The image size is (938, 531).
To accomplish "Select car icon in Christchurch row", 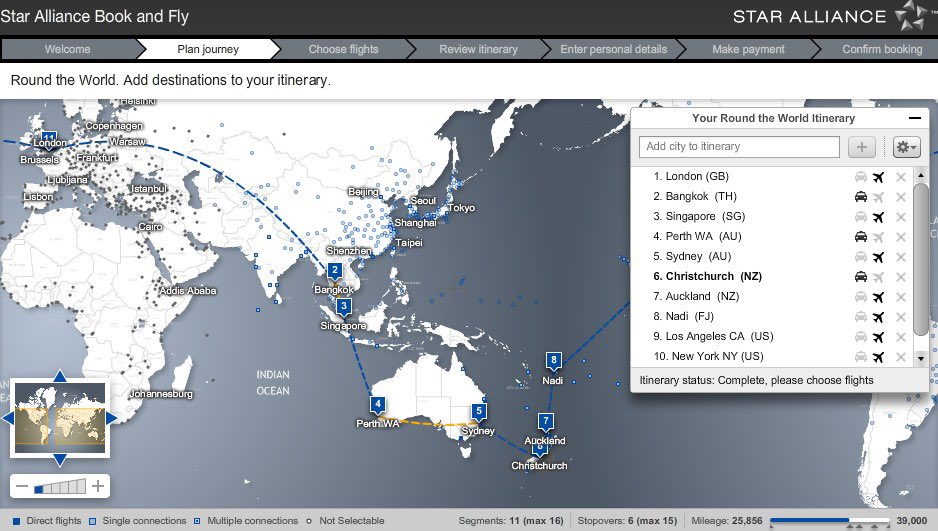I will click(x=861, y=277).
